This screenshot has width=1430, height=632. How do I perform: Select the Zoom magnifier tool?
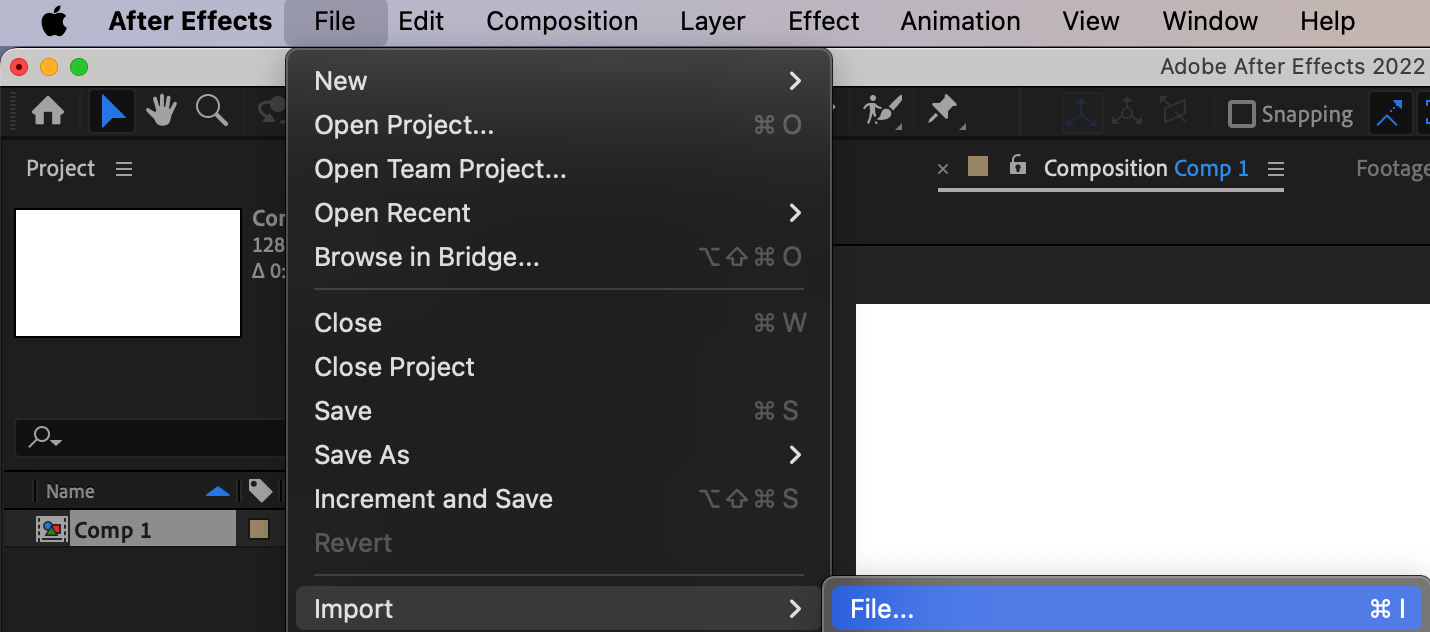click(211, 111)
